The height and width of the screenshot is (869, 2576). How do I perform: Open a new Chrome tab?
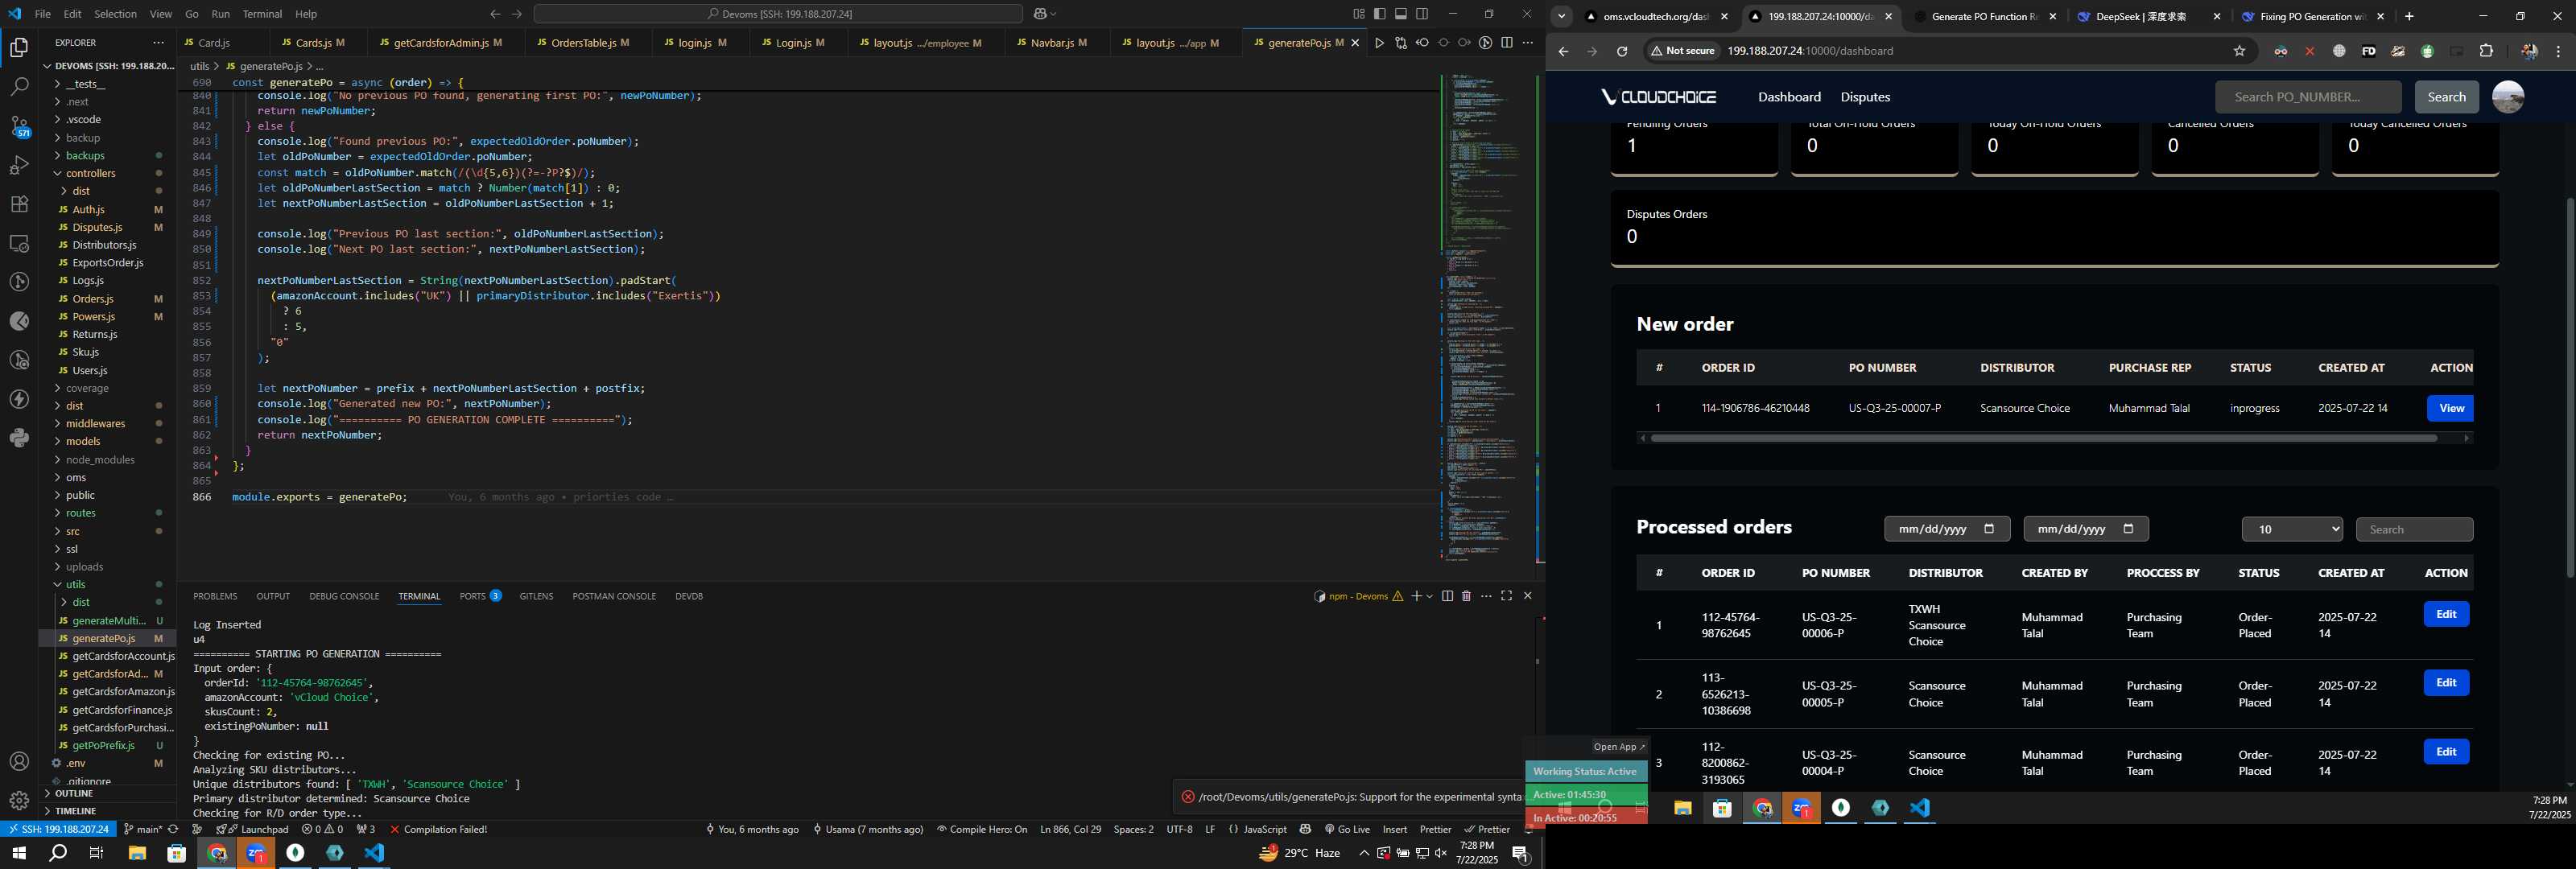[x=2409, y=16]
